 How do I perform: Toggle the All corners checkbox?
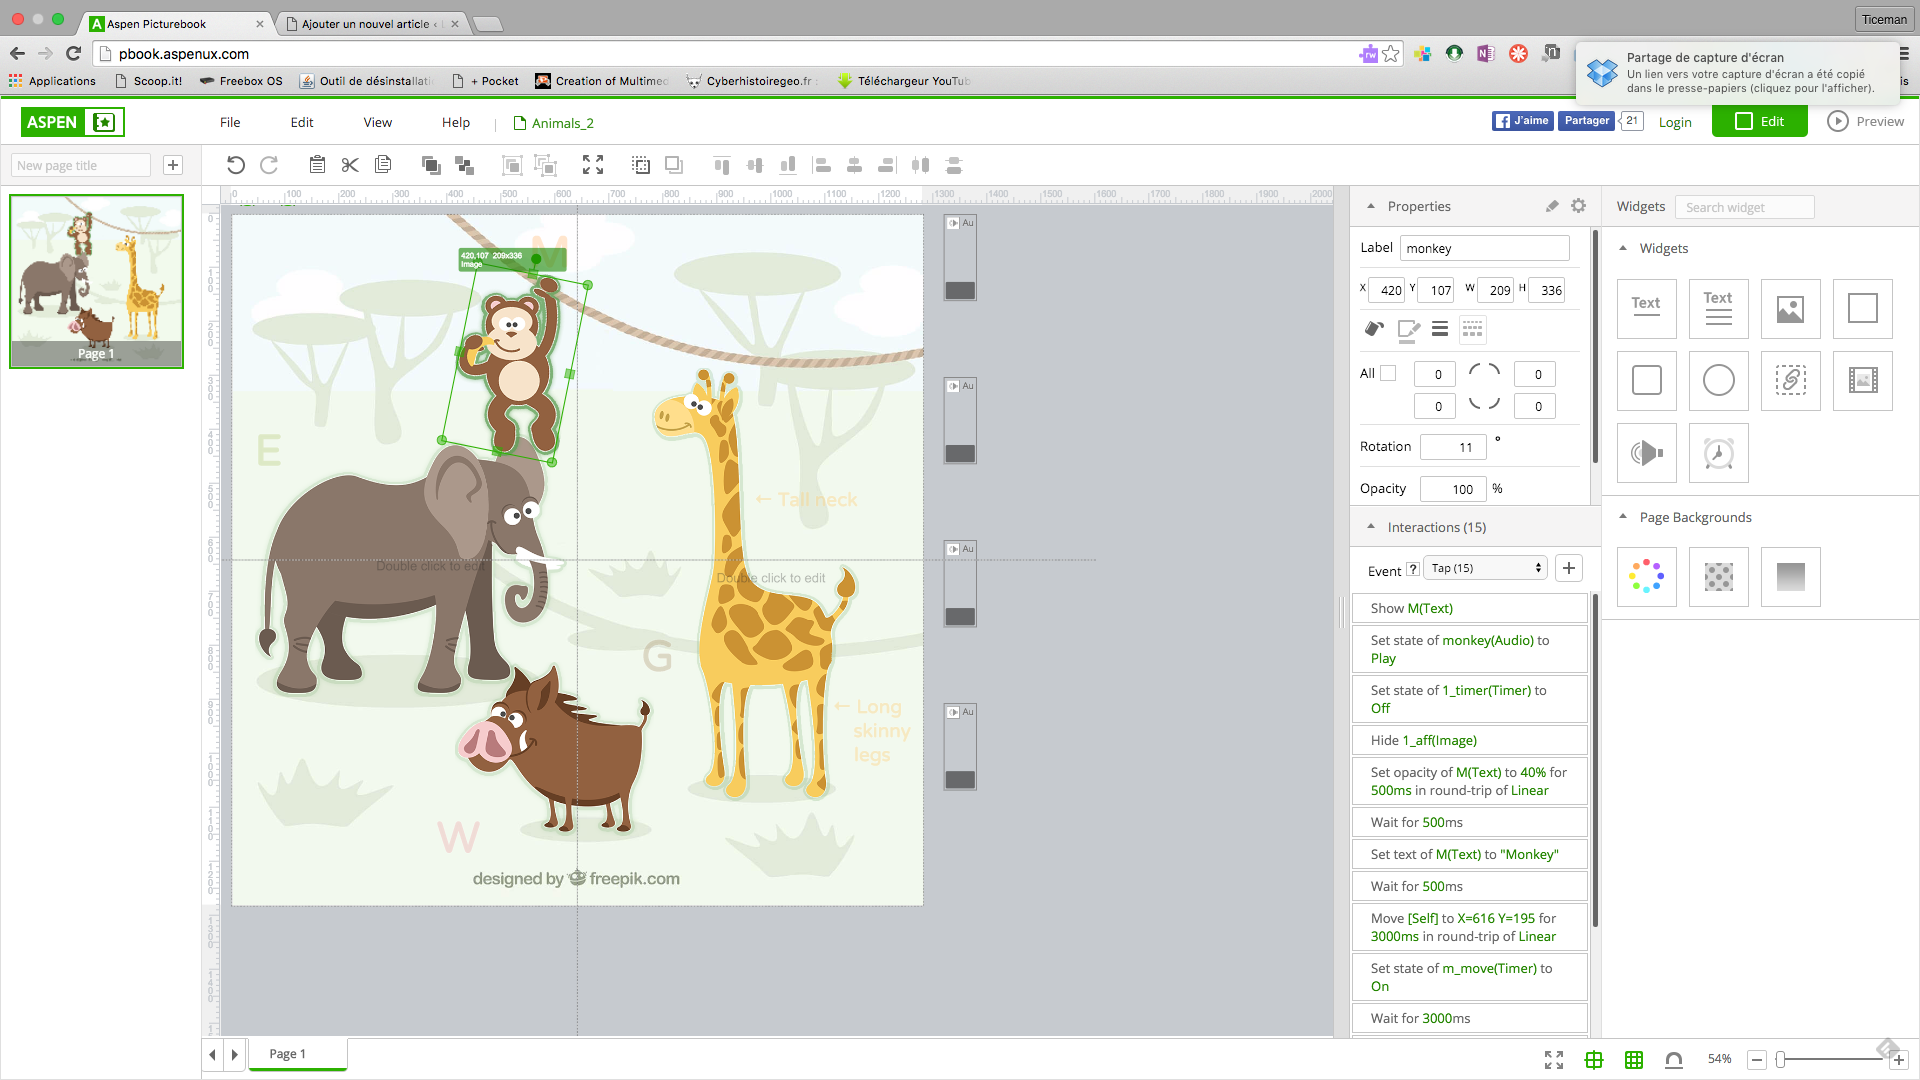tap(1388, 373)
